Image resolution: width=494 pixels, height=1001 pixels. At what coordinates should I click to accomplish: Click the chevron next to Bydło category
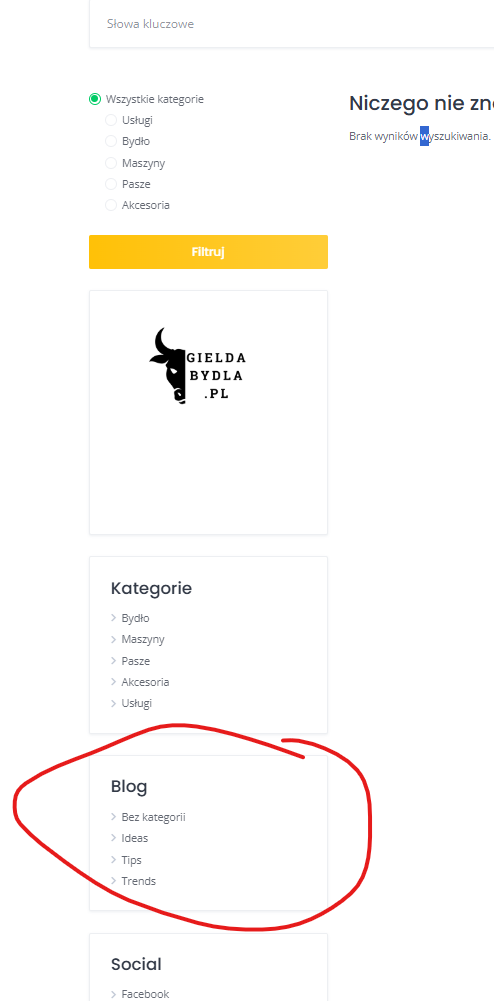[x=114, y=618]
